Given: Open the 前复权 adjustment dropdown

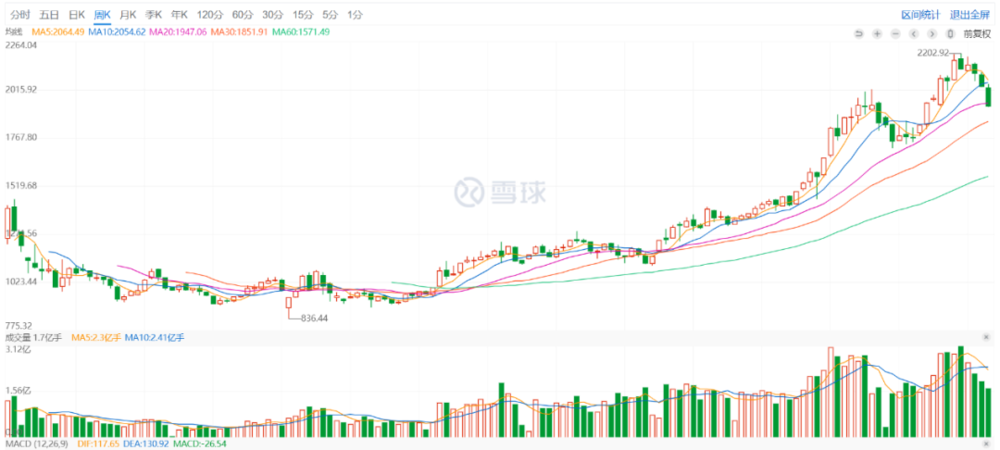Looking at the screenshot, I should (978, 34).
